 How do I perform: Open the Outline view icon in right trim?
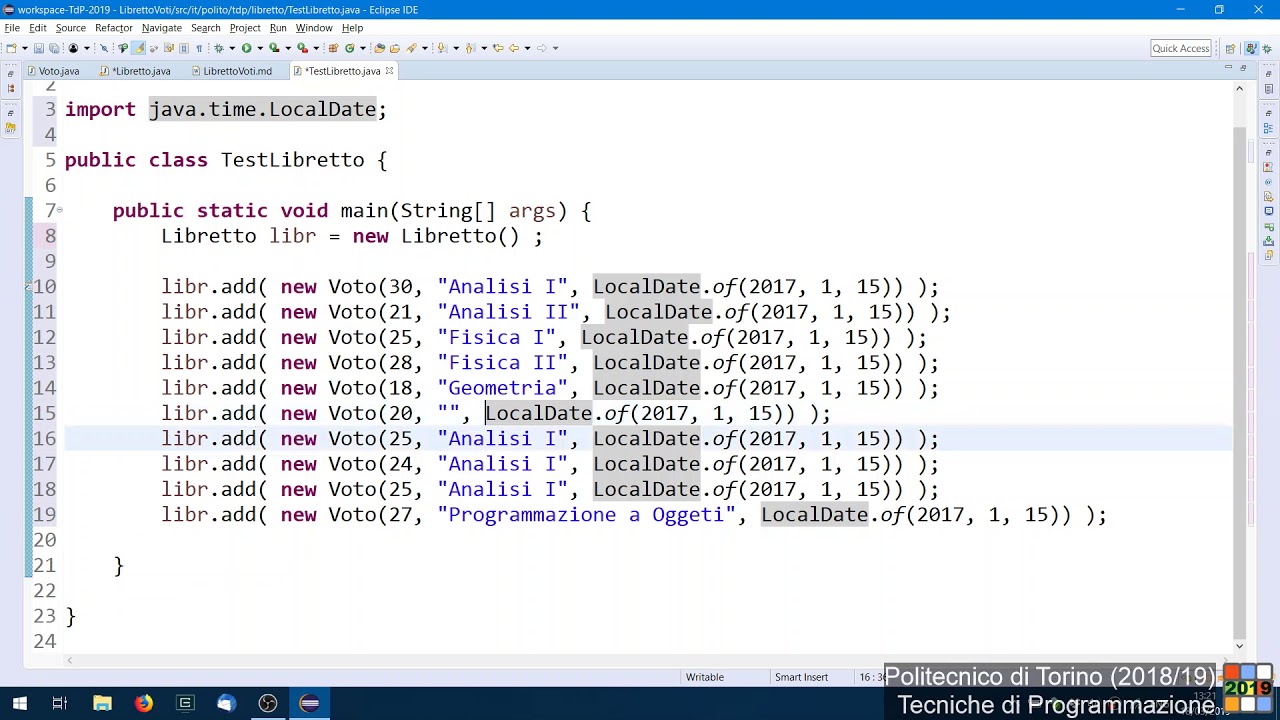pos(1269,127)
